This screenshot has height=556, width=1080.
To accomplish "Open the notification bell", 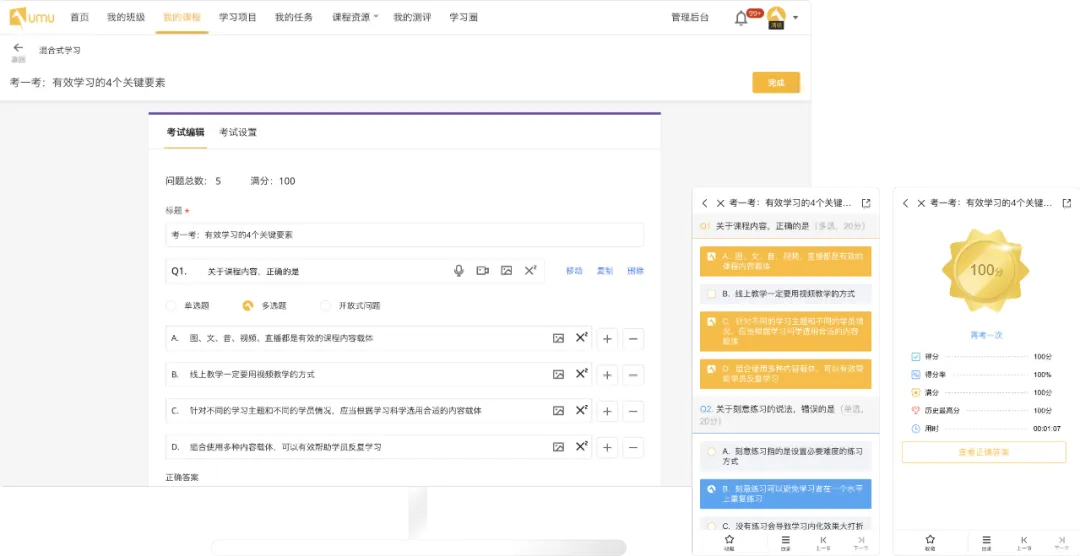I will point(741,18).
